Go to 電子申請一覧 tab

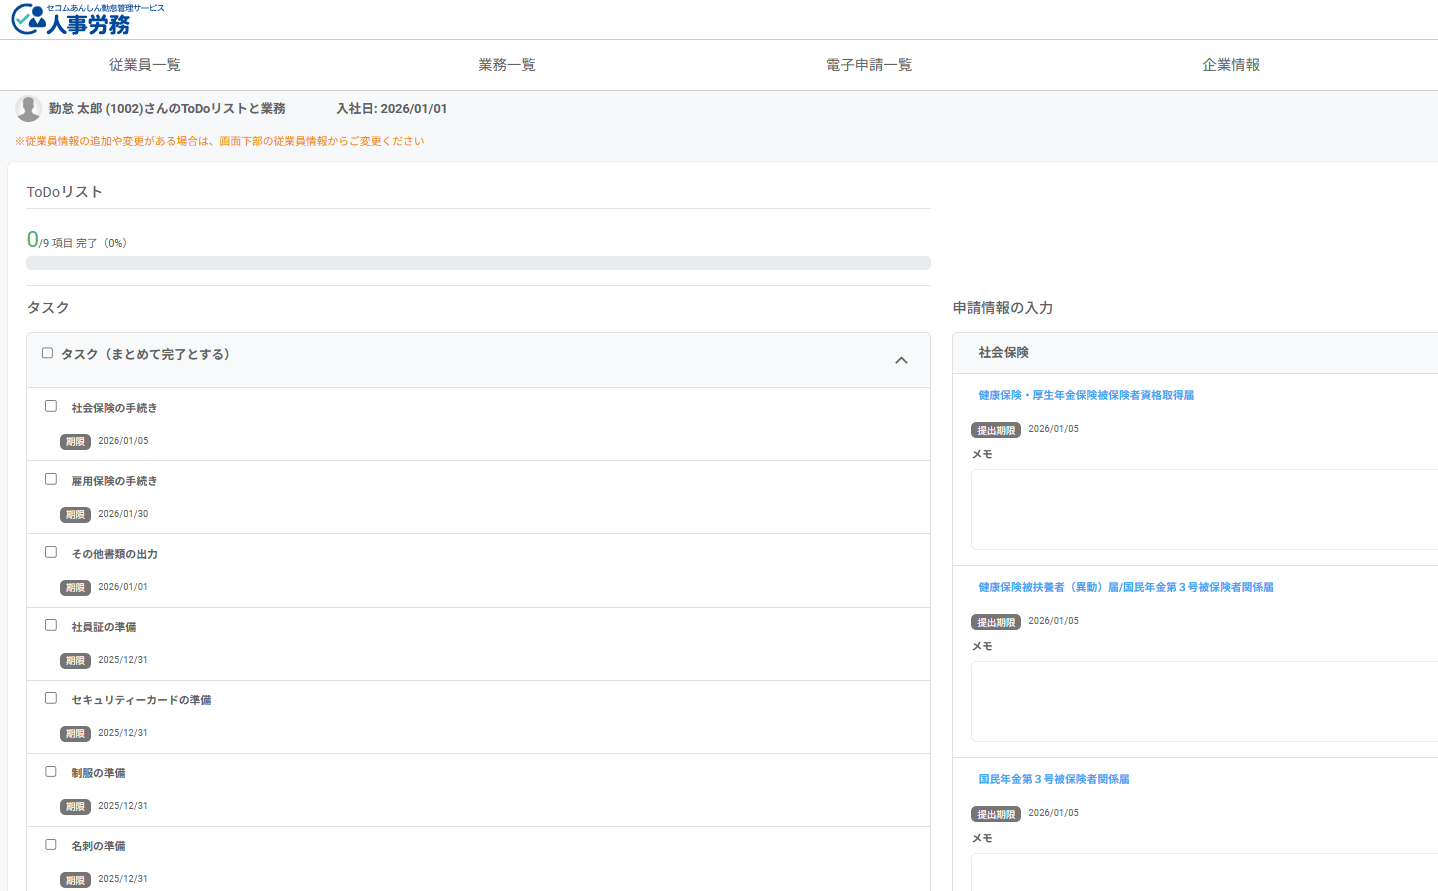869,65
